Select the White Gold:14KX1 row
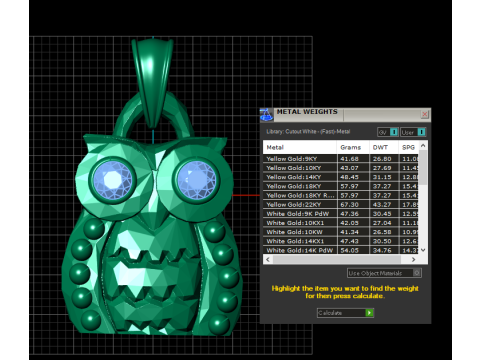Image resolution: width=480 pixels, height=360 pixels. click(x=341, y=241)
